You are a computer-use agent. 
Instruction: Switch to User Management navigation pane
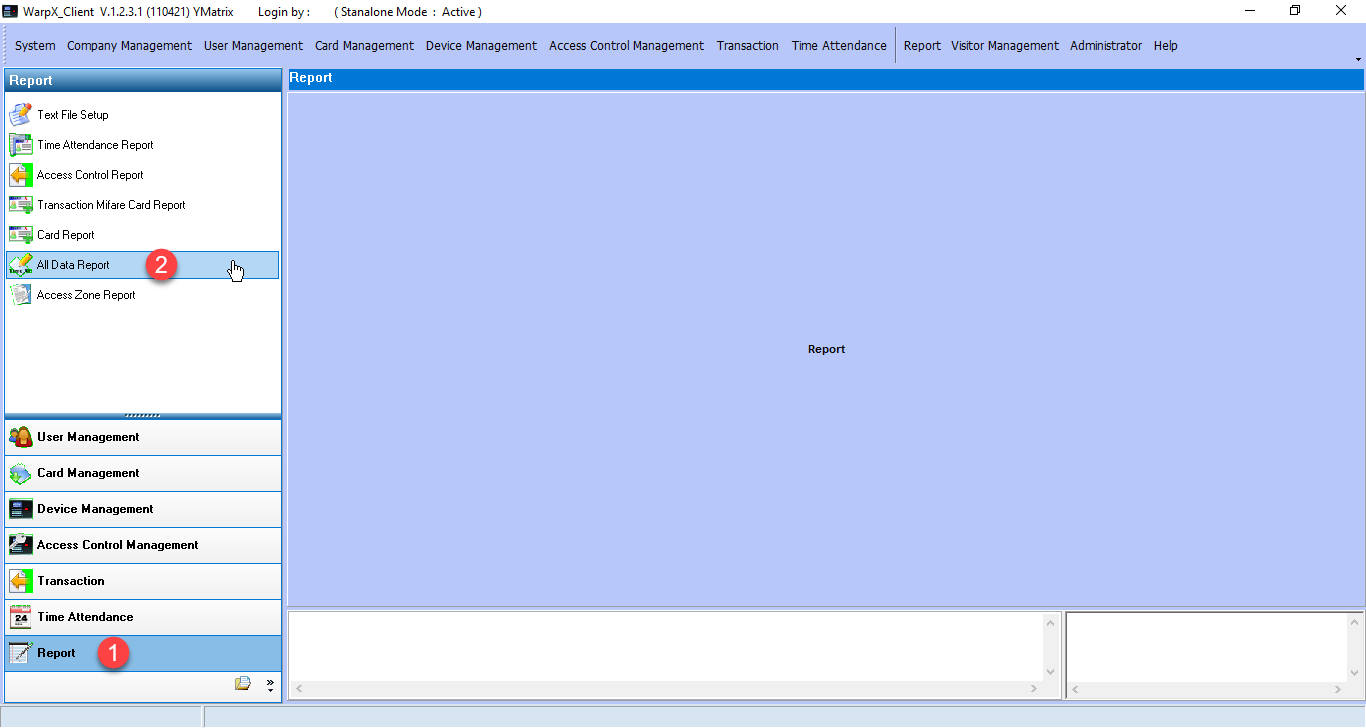tap(143, 437)
